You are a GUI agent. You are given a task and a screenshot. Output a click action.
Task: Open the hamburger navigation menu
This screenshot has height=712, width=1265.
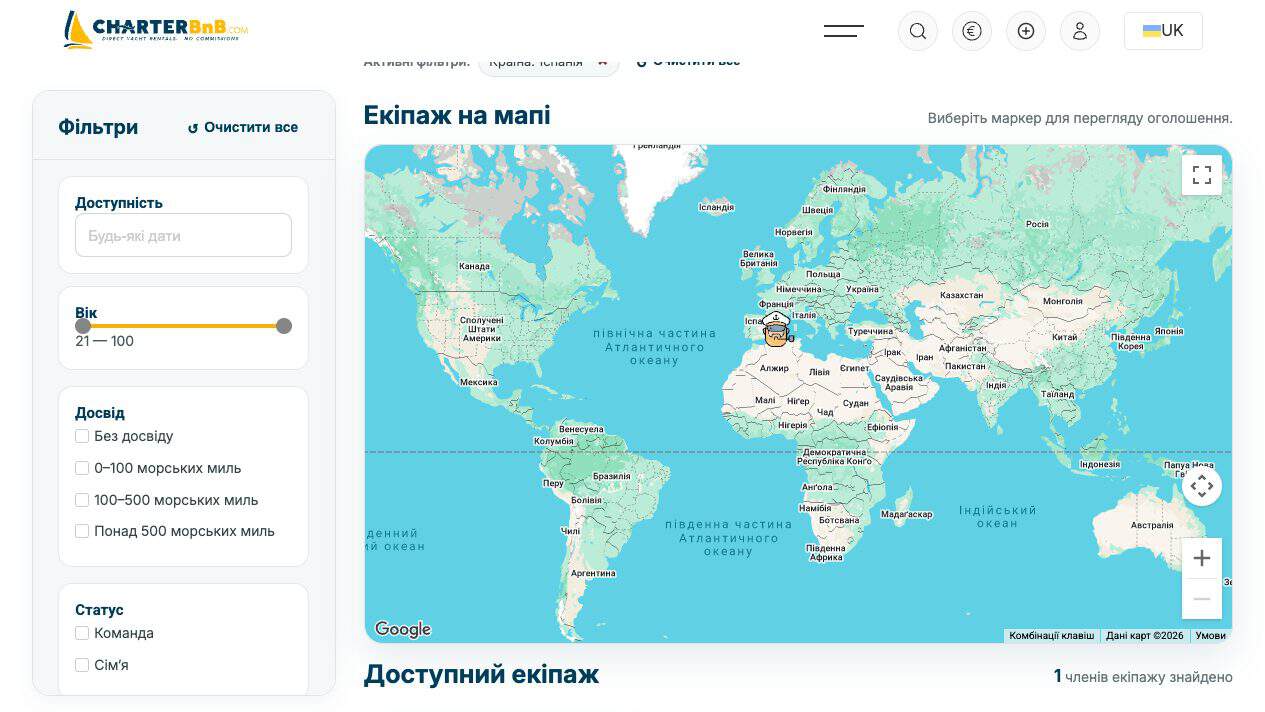click(x=843, y=31)
